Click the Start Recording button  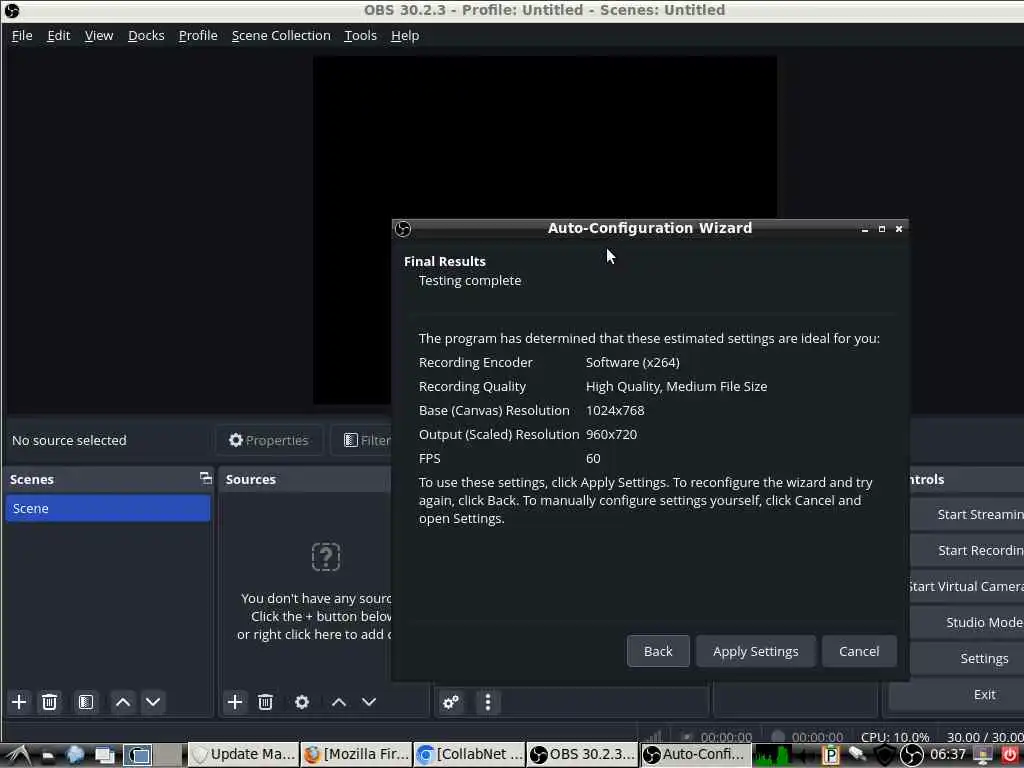pyautogui.click(x=967, y=551)
